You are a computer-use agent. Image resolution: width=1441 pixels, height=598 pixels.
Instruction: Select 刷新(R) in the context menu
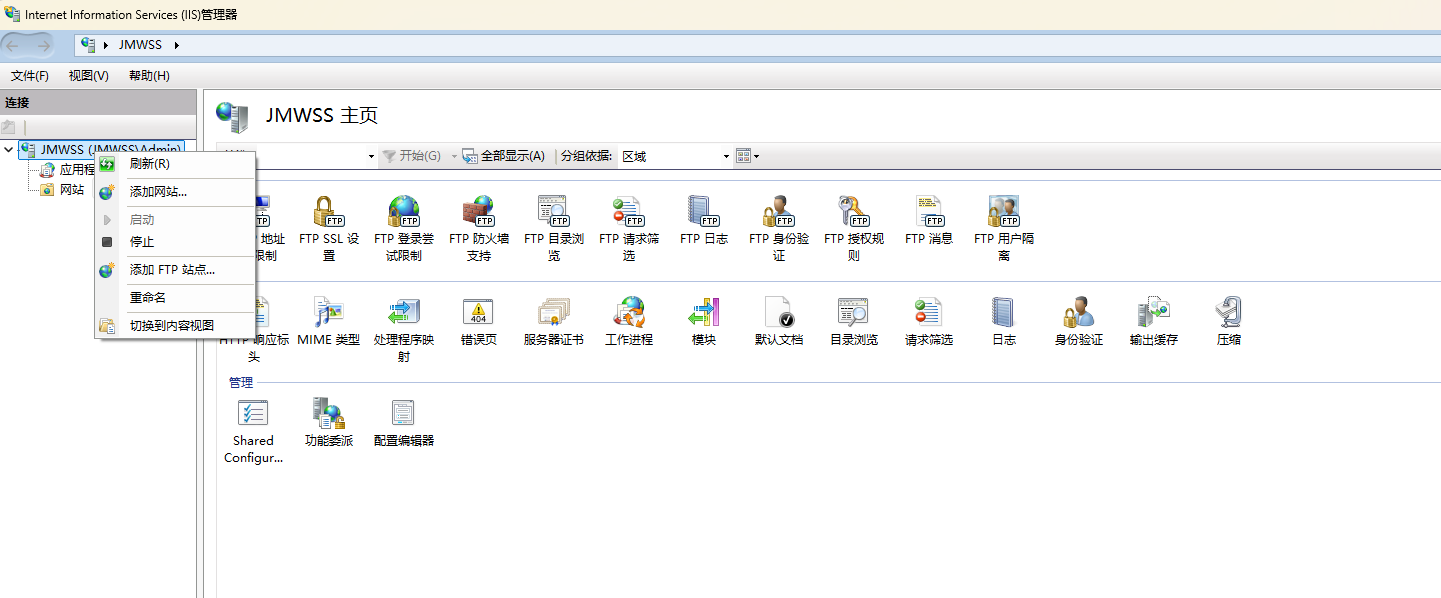tap(149, 164)
